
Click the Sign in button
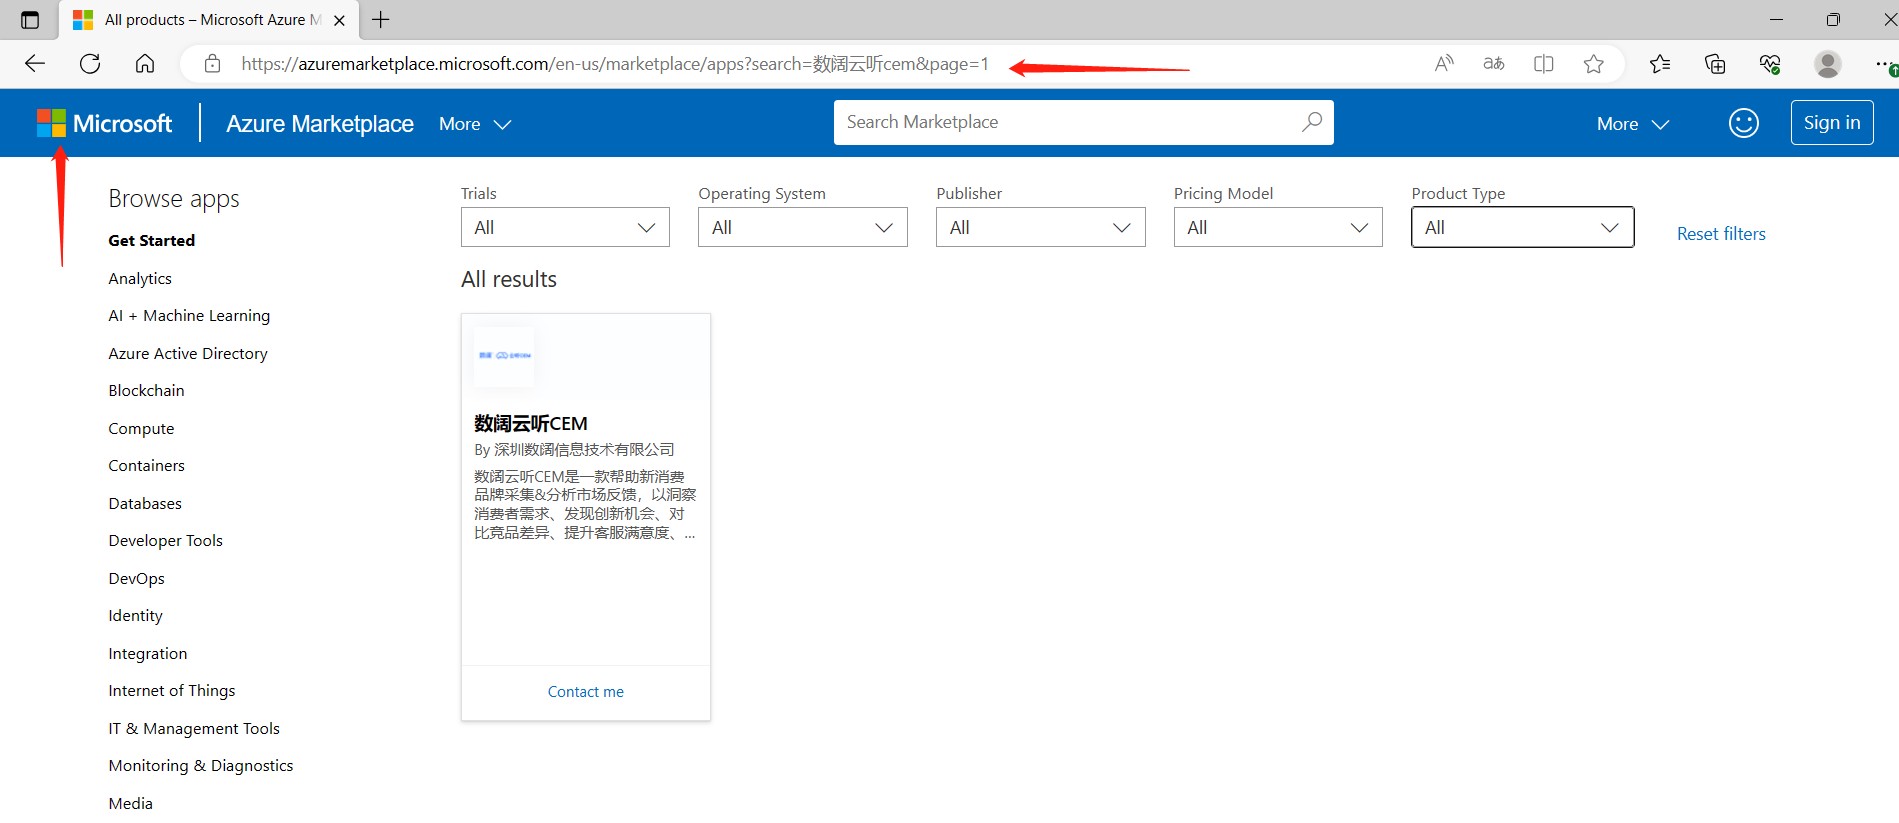click(1831, 122)
